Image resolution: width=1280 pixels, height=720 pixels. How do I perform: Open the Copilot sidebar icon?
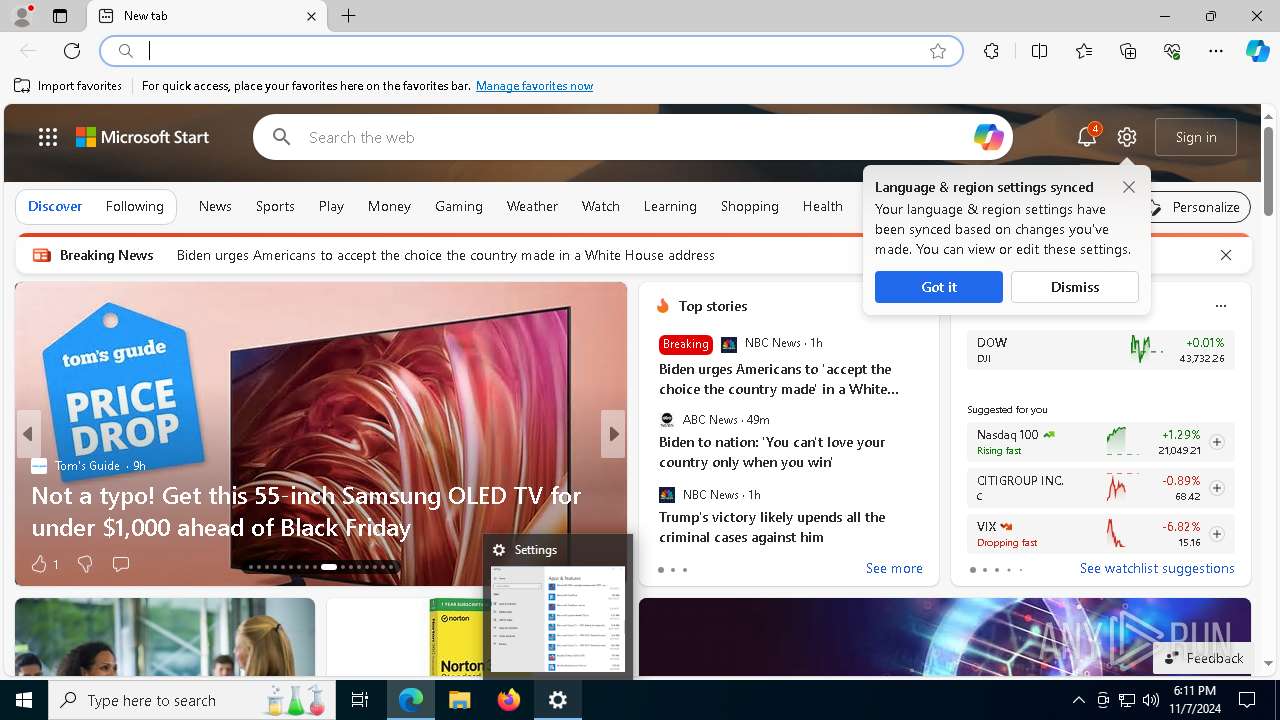[x=1257, y=51]
